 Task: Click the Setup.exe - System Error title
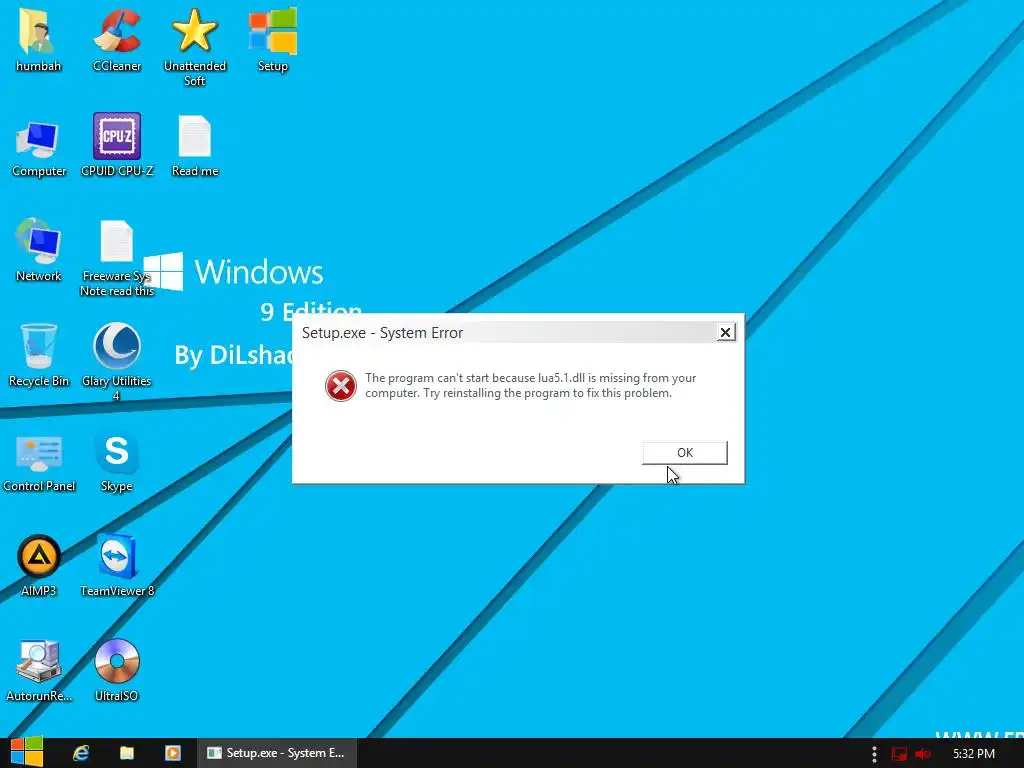(x=382, y=332)
